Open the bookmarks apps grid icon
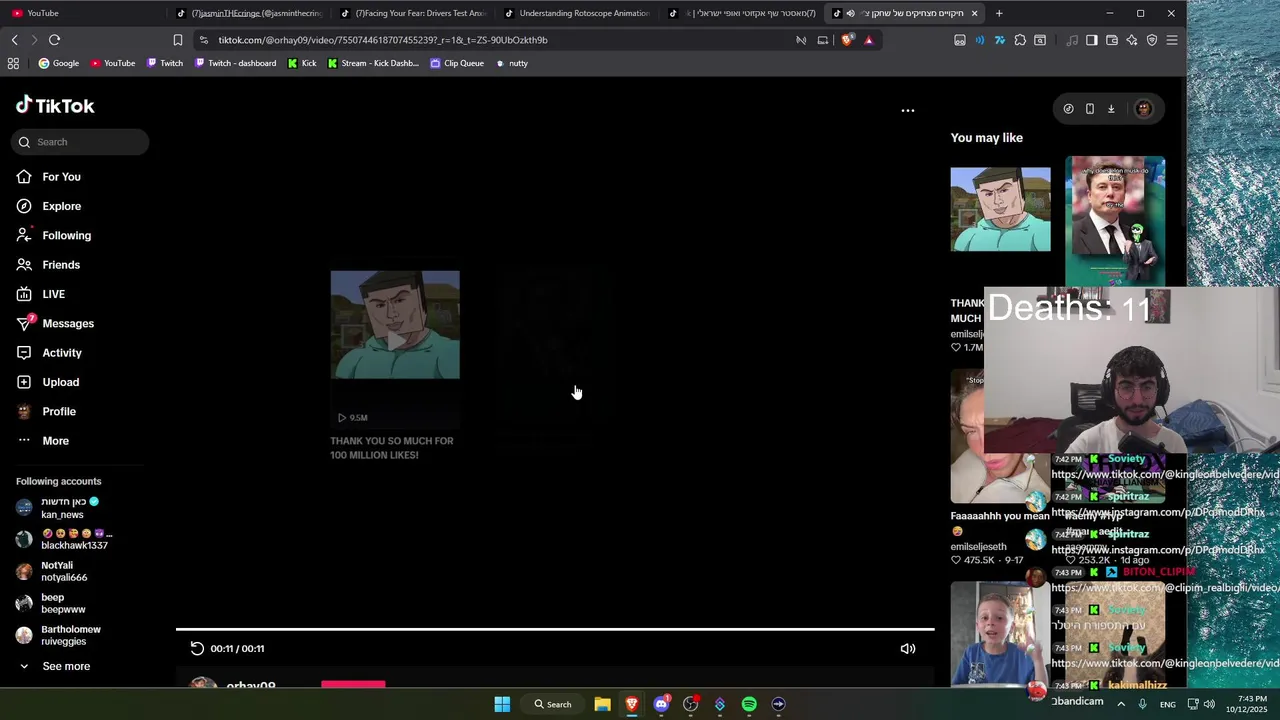This screenshot has height=720, width=1280. click(x=13, y=63)
